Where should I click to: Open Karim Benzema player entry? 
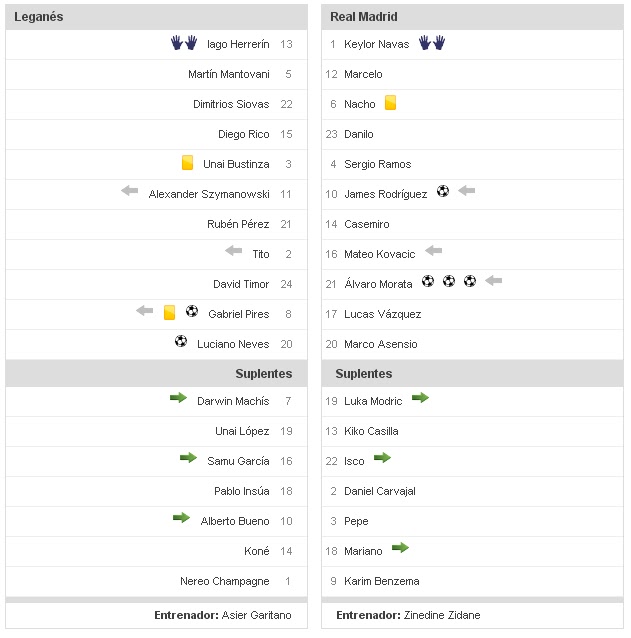point(381,581)
